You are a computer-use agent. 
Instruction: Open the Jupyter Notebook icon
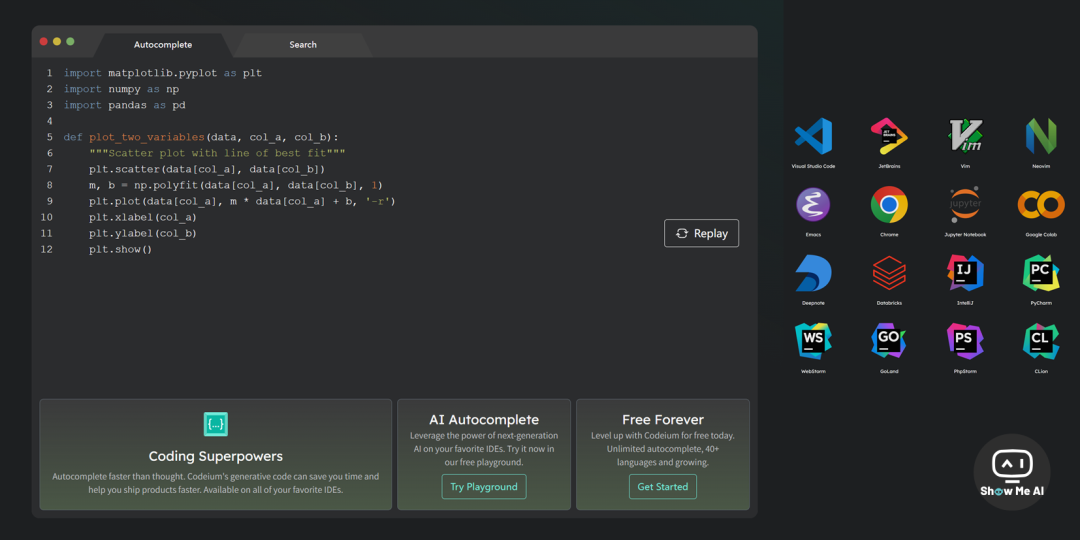coord(965,205)
